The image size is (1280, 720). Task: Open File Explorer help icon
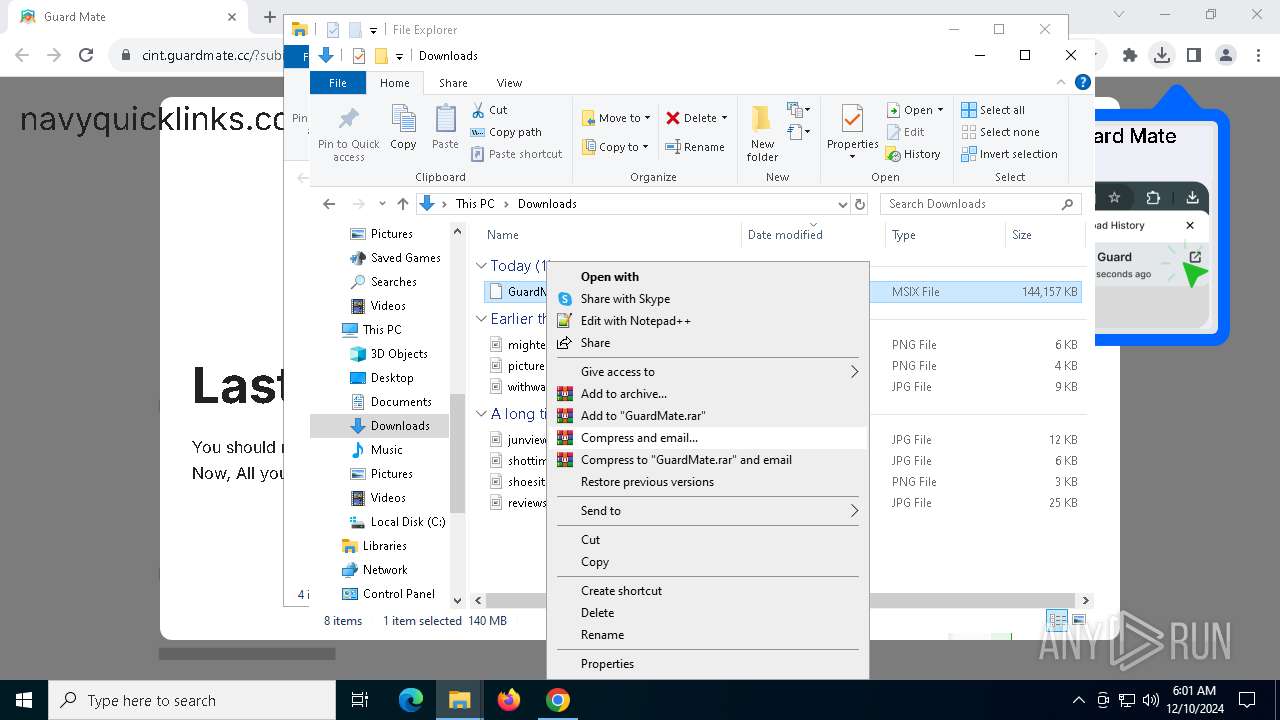coord(1082,83)
